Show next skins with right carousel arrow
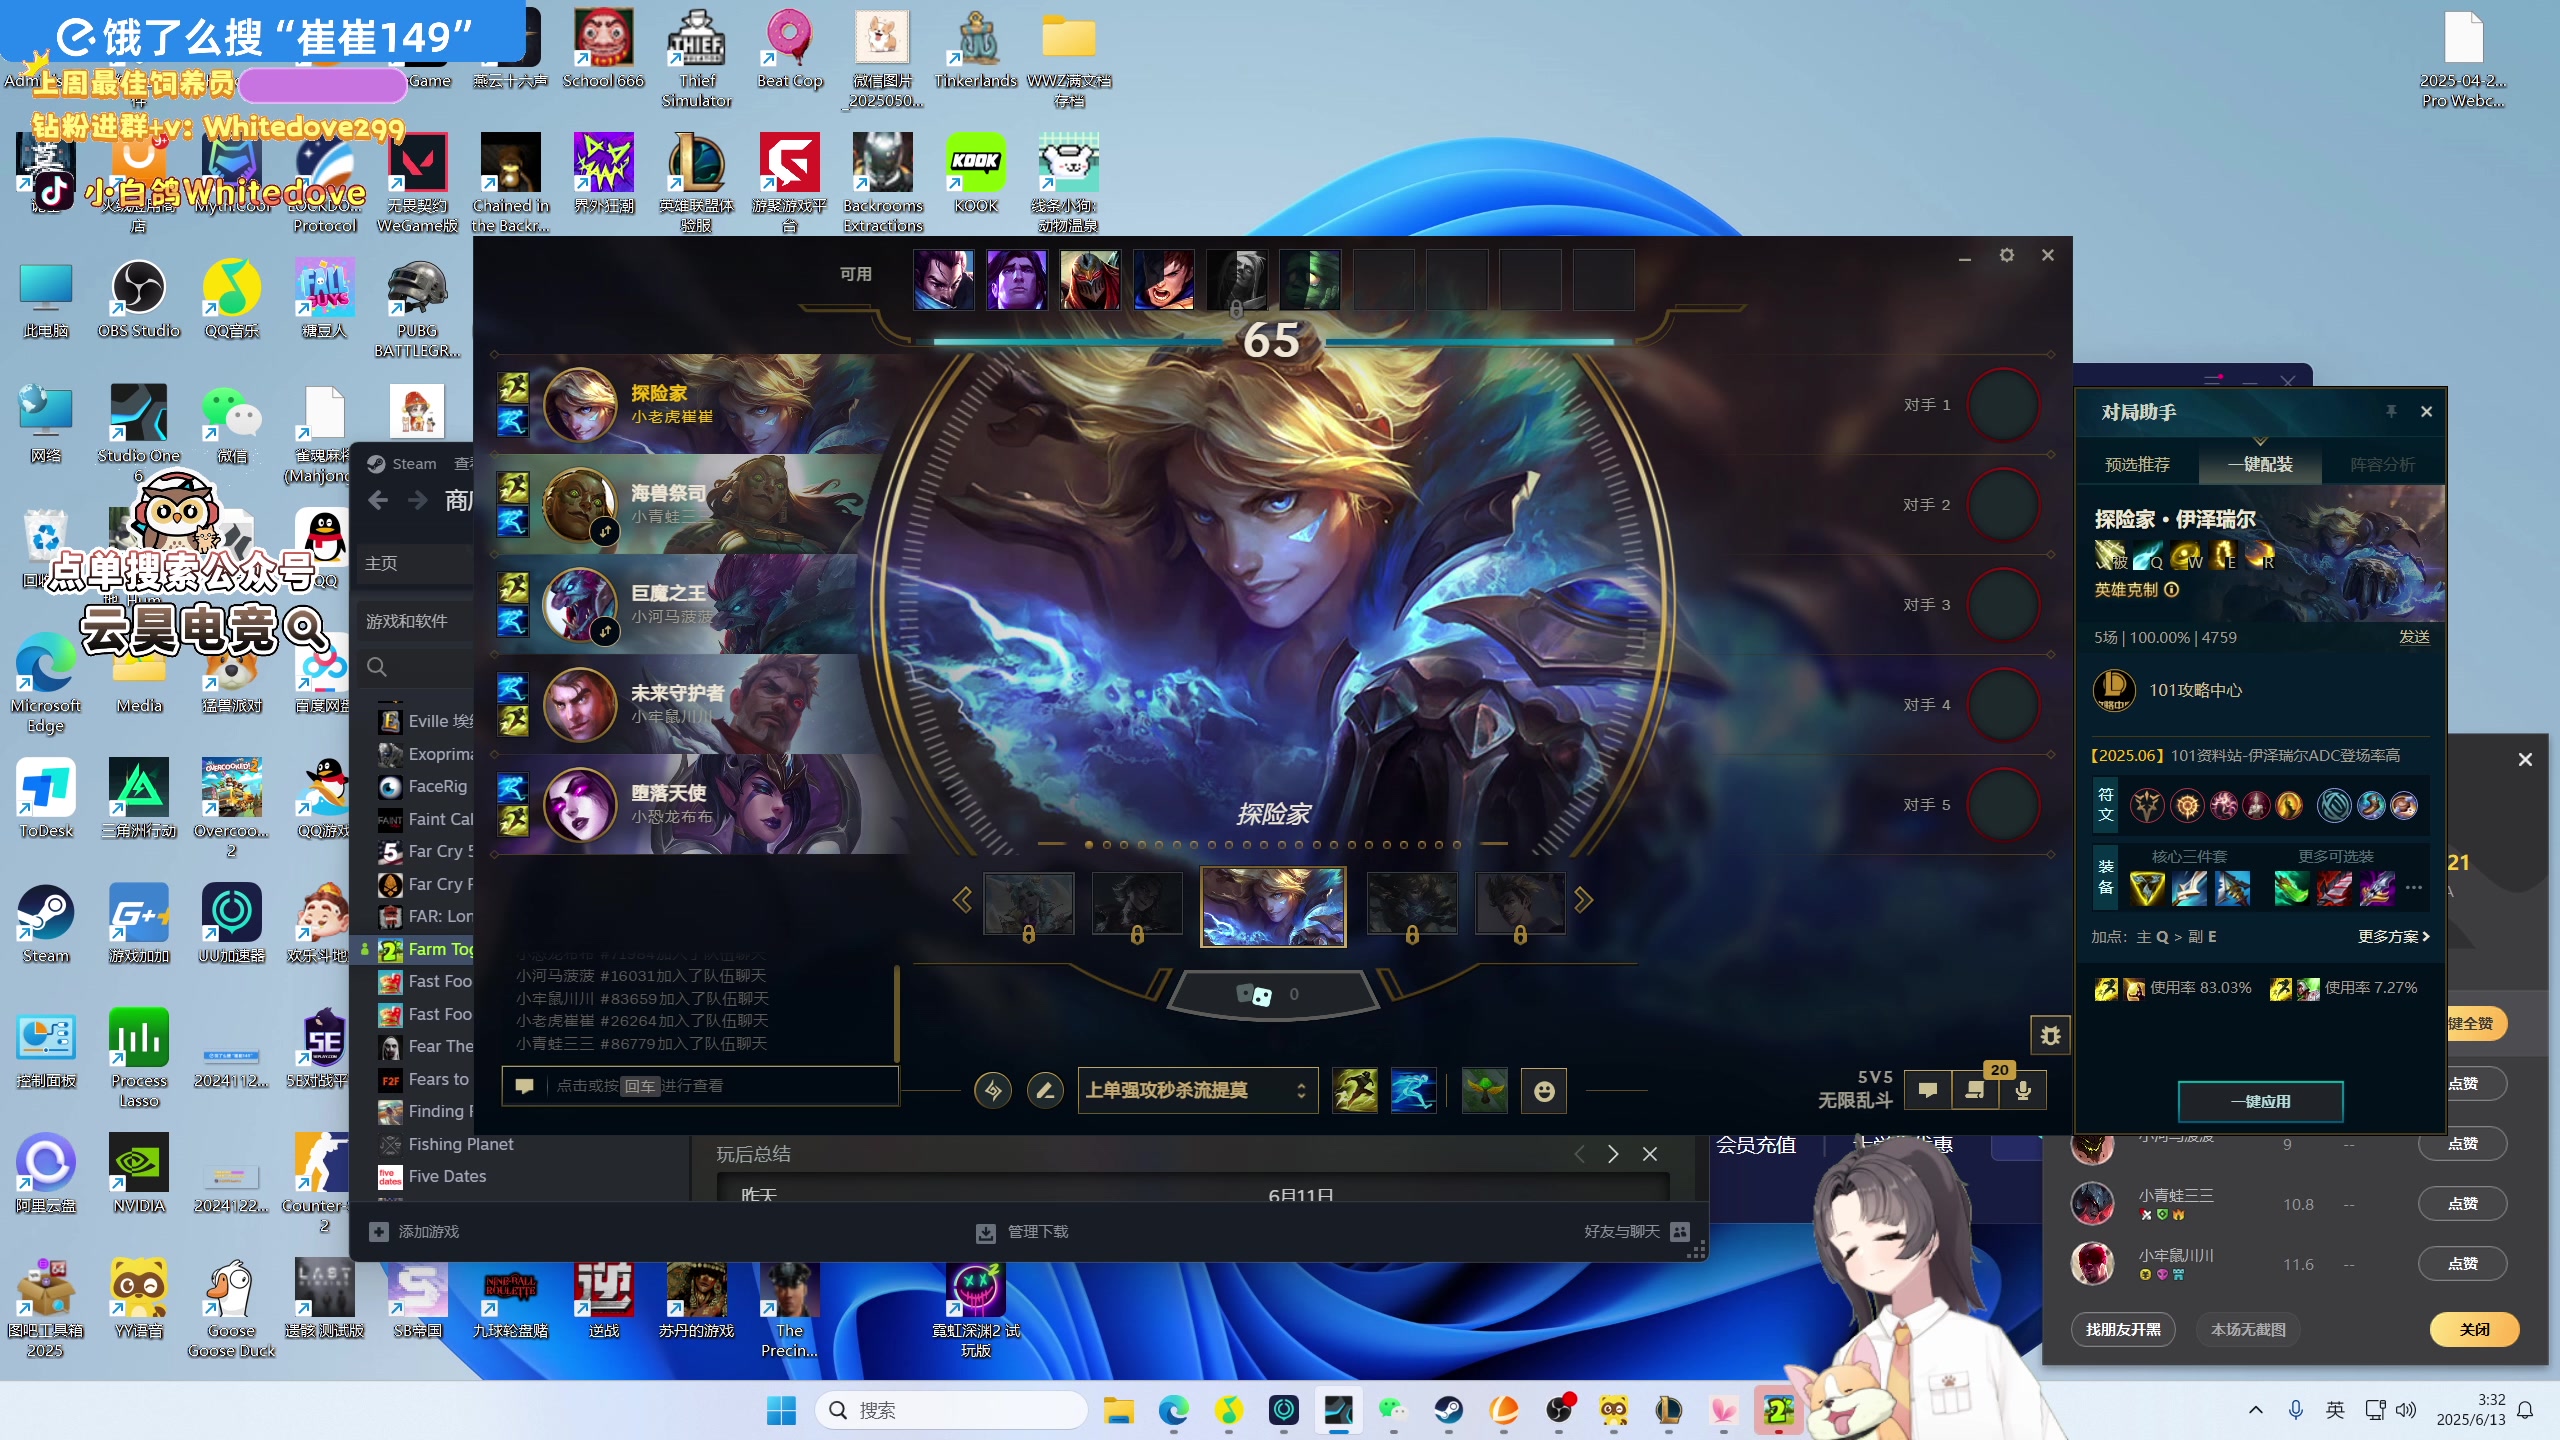 [1583, 900]
